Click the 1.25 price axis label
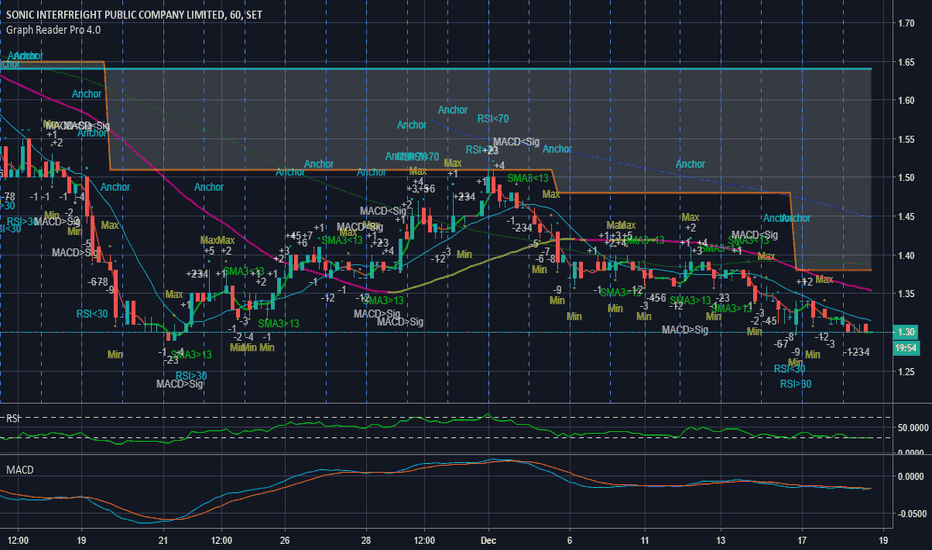932x550 pixels. point(906,372)
